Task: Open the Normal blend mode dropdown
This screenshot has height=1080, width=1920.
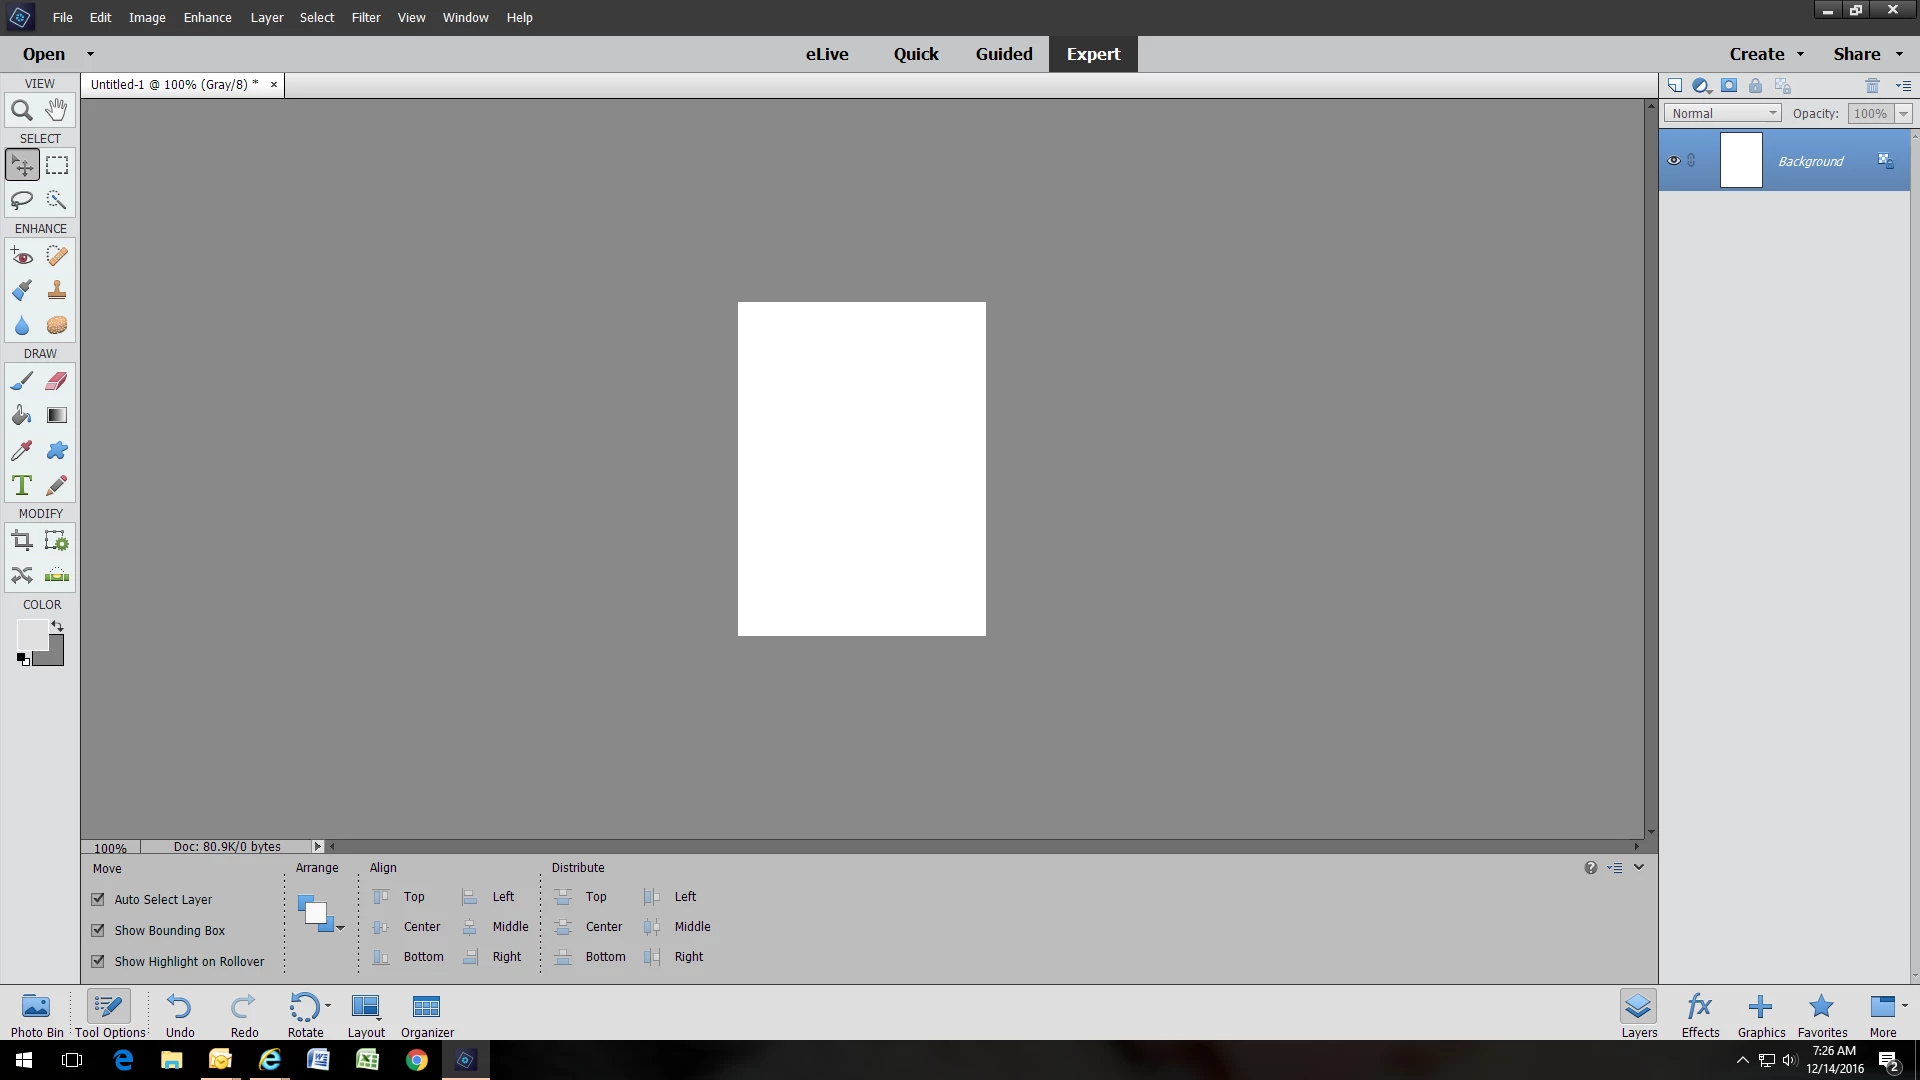Action: [x=1722, y=113]
